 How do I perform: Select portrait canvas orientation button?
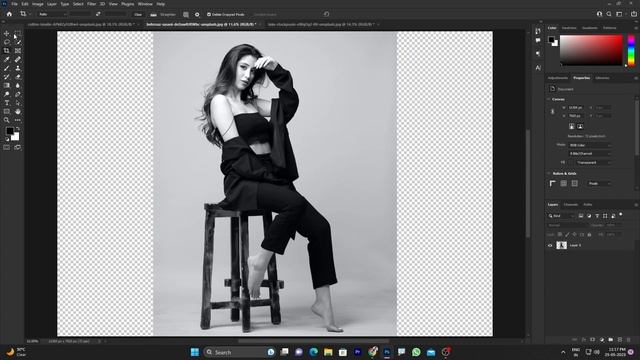571,127
